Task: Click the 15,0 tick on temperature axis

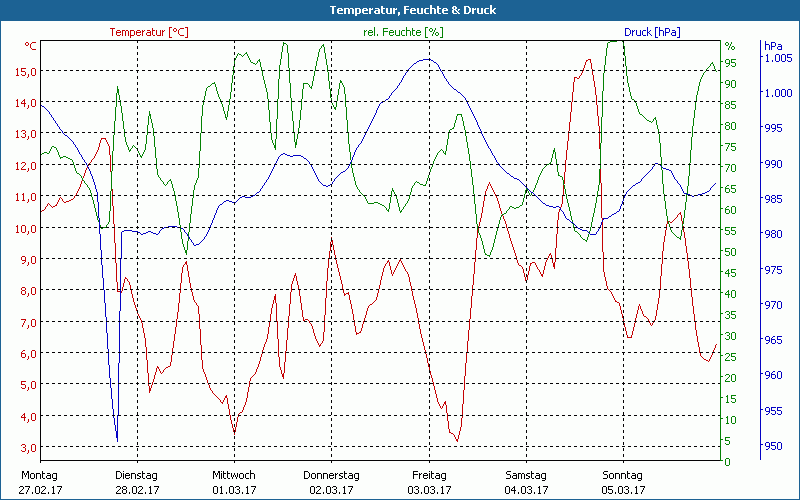Action: pos(25,71)
